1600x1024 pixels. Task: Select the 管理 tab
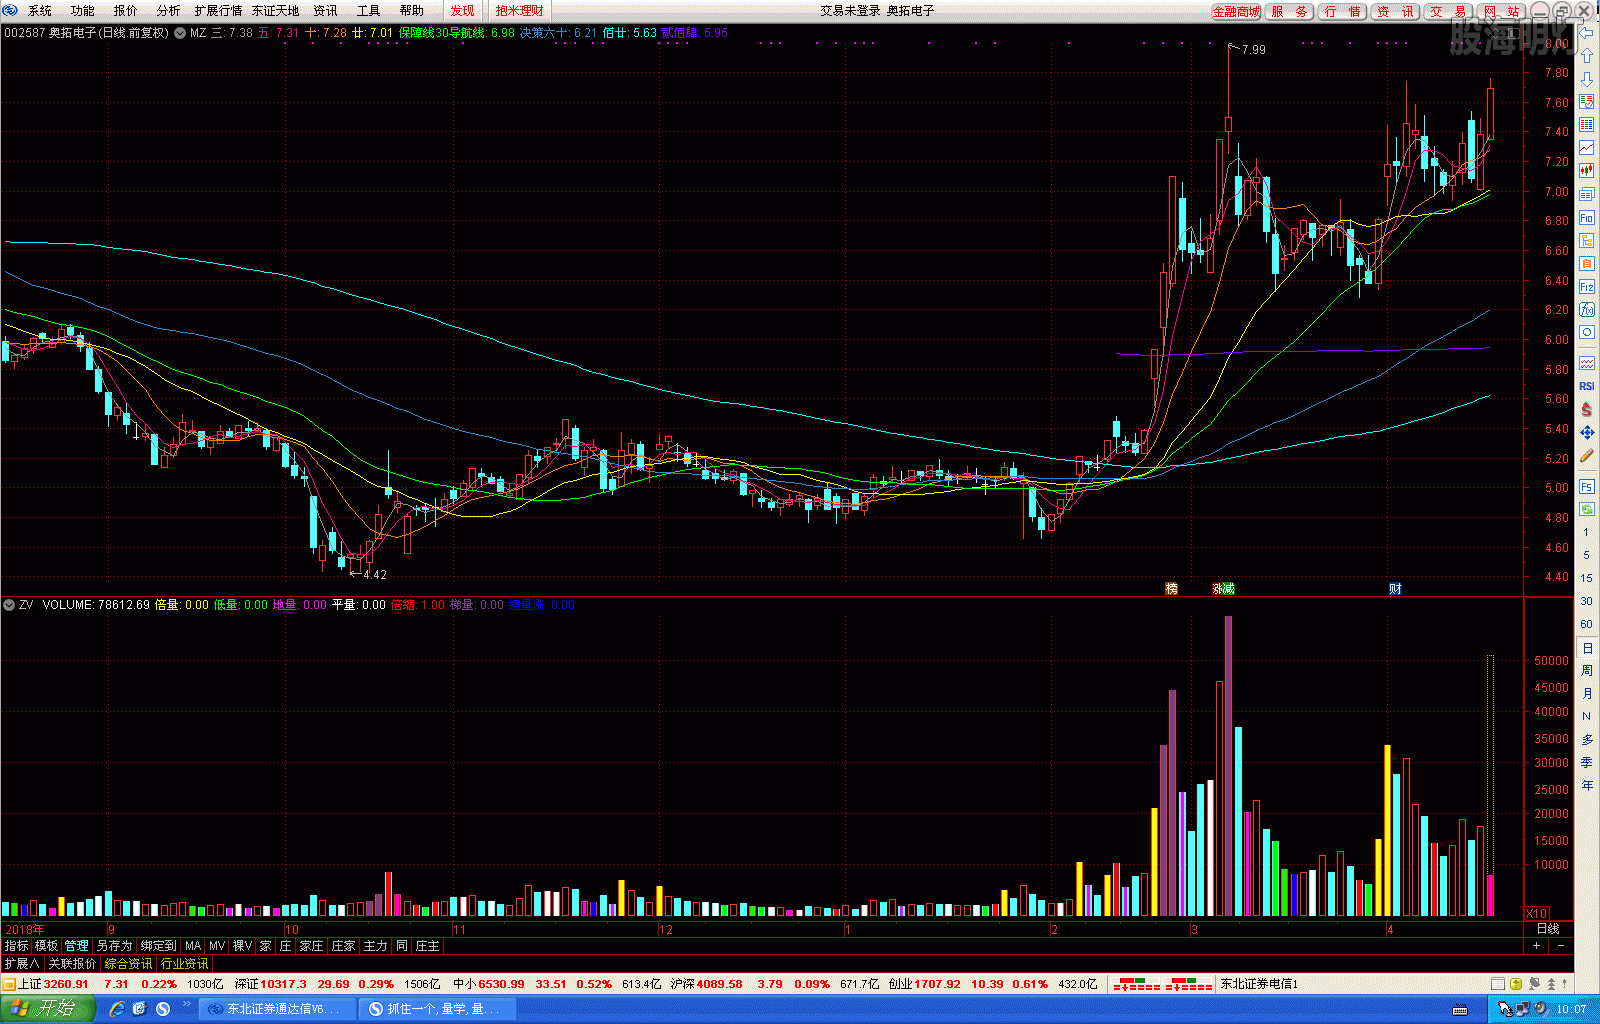(x=77, y=946)
